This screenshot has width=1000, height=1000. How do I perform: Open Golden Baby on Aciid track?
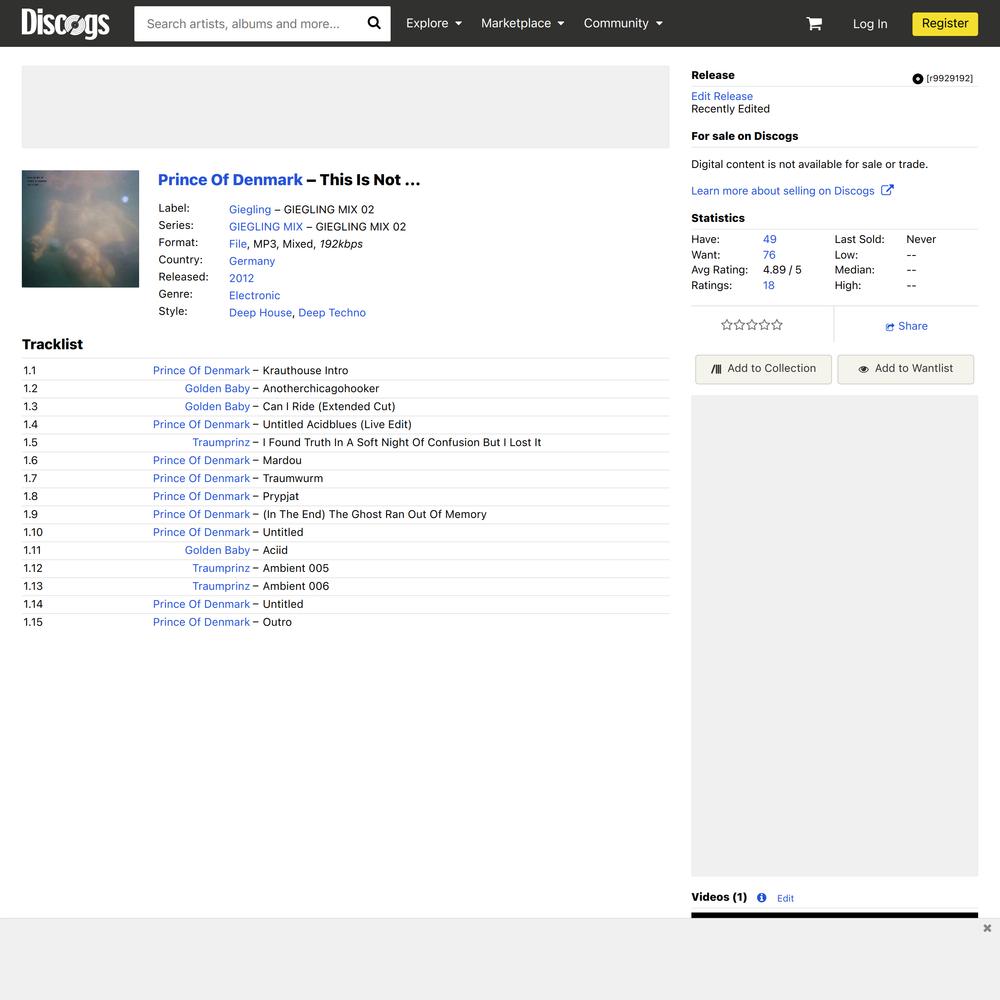(x=217, y=550)
